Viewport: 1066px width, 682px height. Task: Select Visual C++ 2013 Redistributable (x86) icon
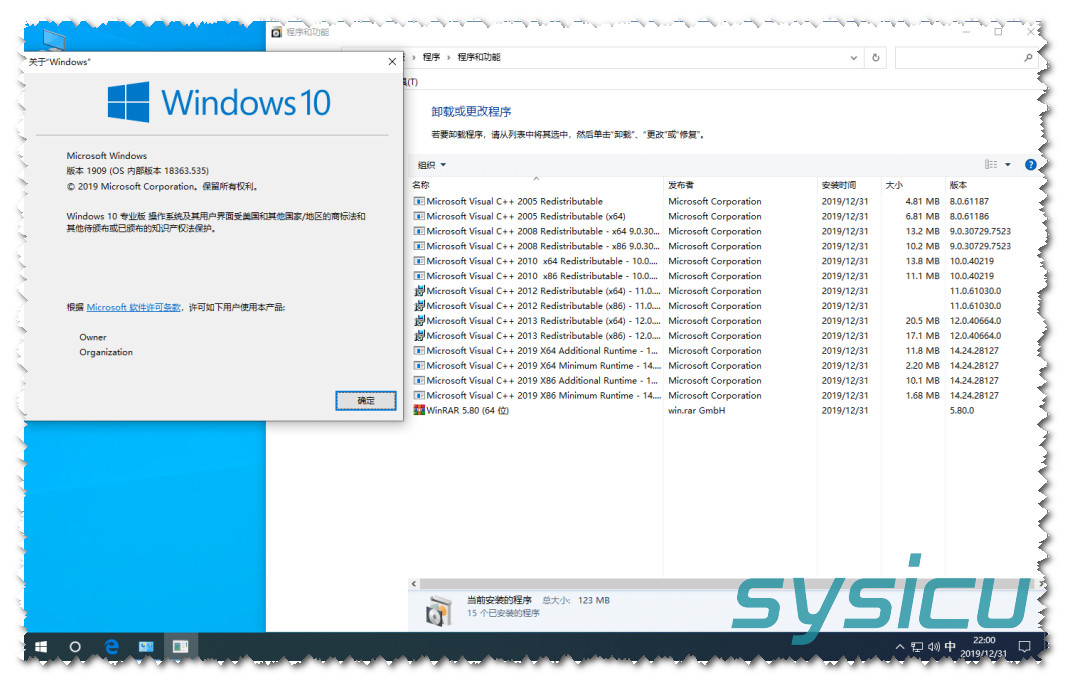click(x=419, y=336)
